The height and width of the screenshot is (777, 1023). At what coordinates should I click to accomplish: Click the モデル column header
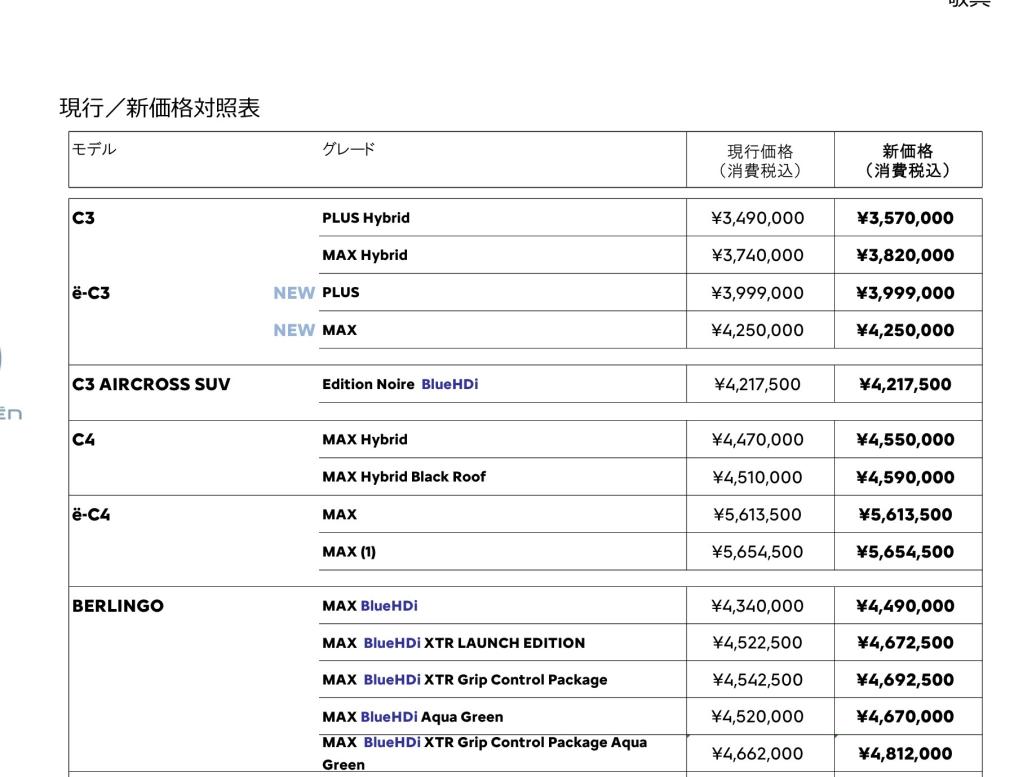tap(94, 149)
